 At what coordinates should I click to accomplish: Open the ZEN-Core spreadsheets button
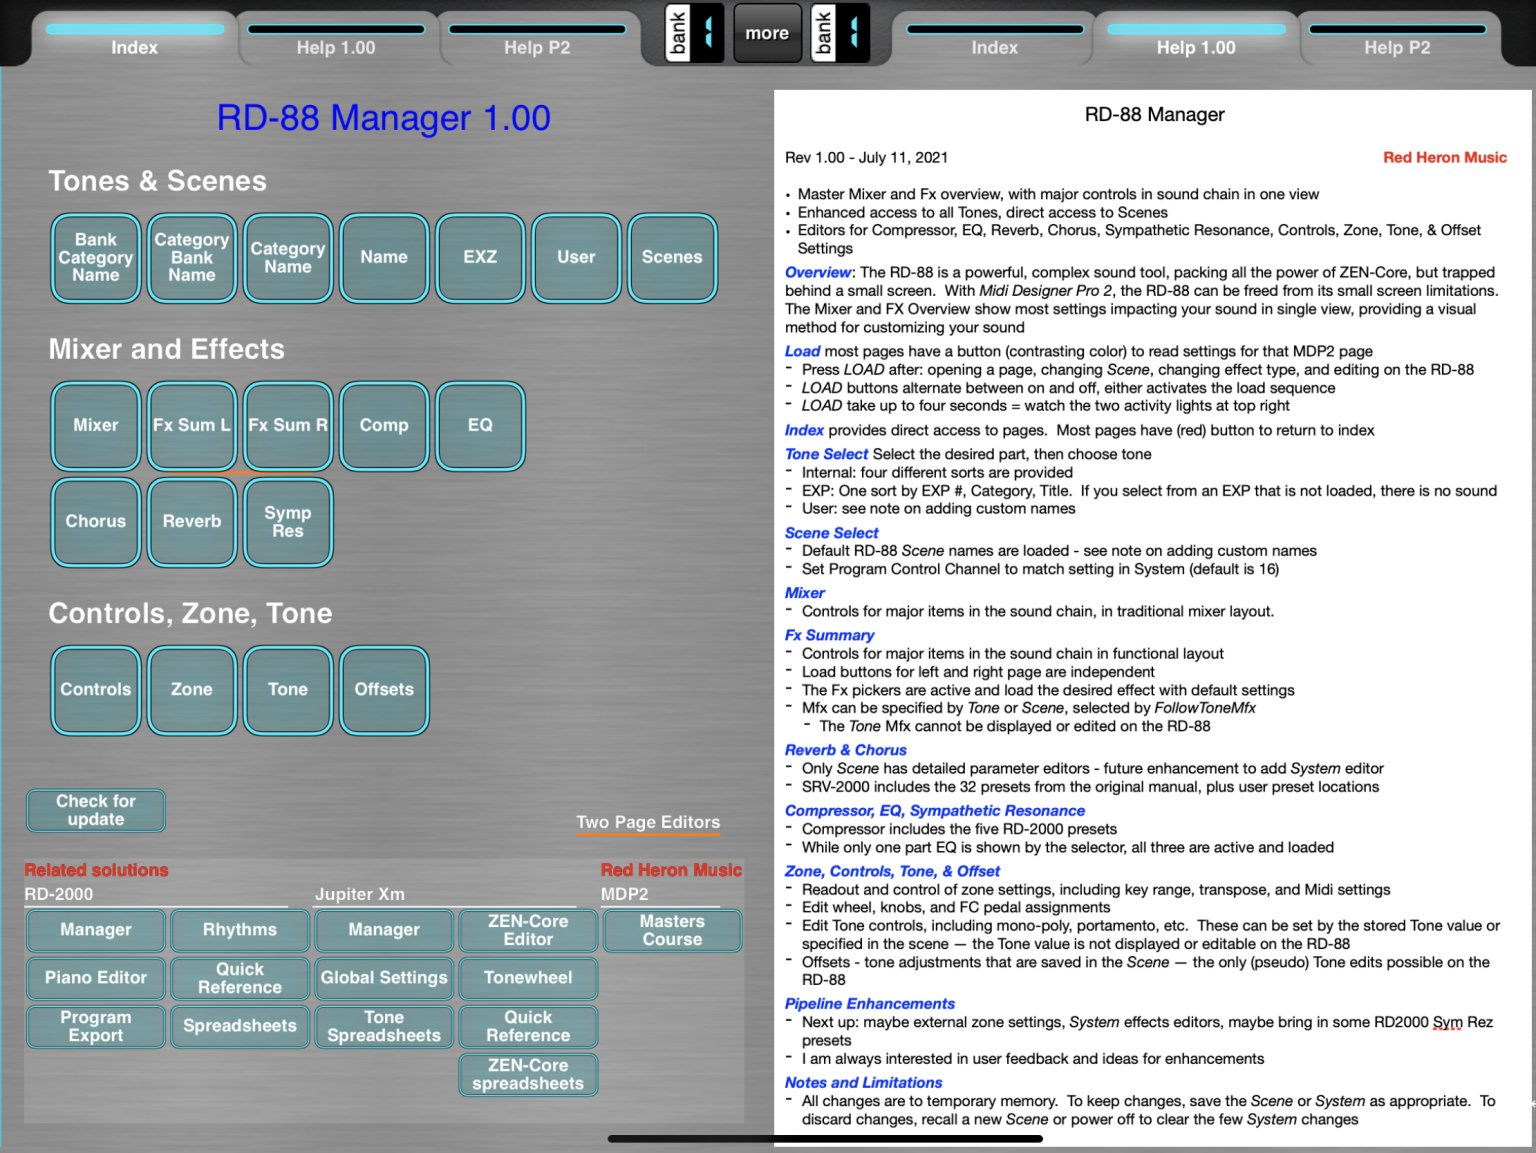(528, 1074)
